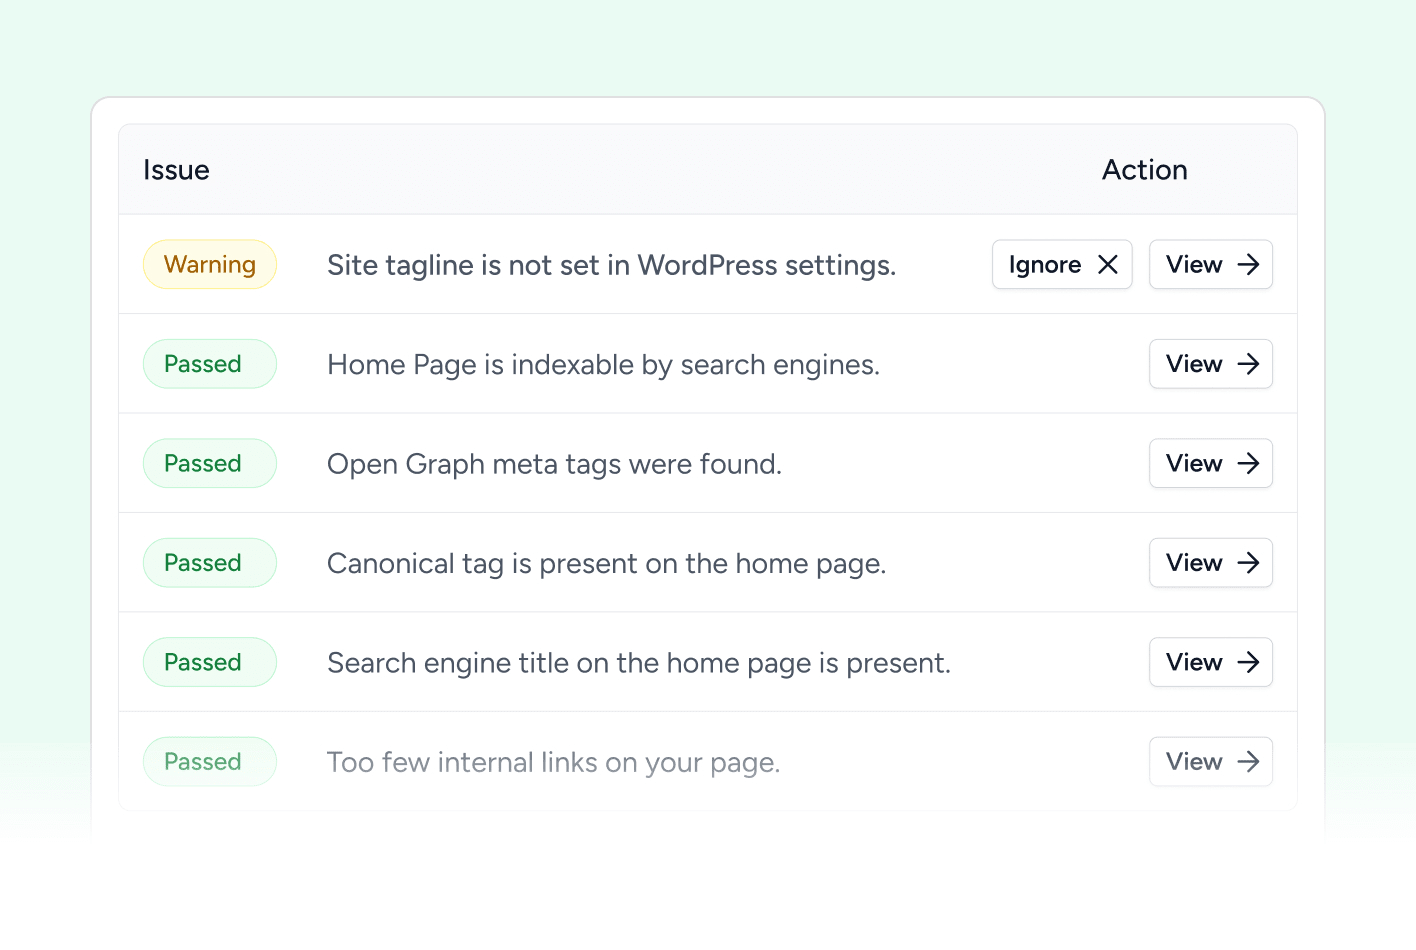
Task: Select text 'Canonical tag is present on the home page.'
Action: click(607, 564)
